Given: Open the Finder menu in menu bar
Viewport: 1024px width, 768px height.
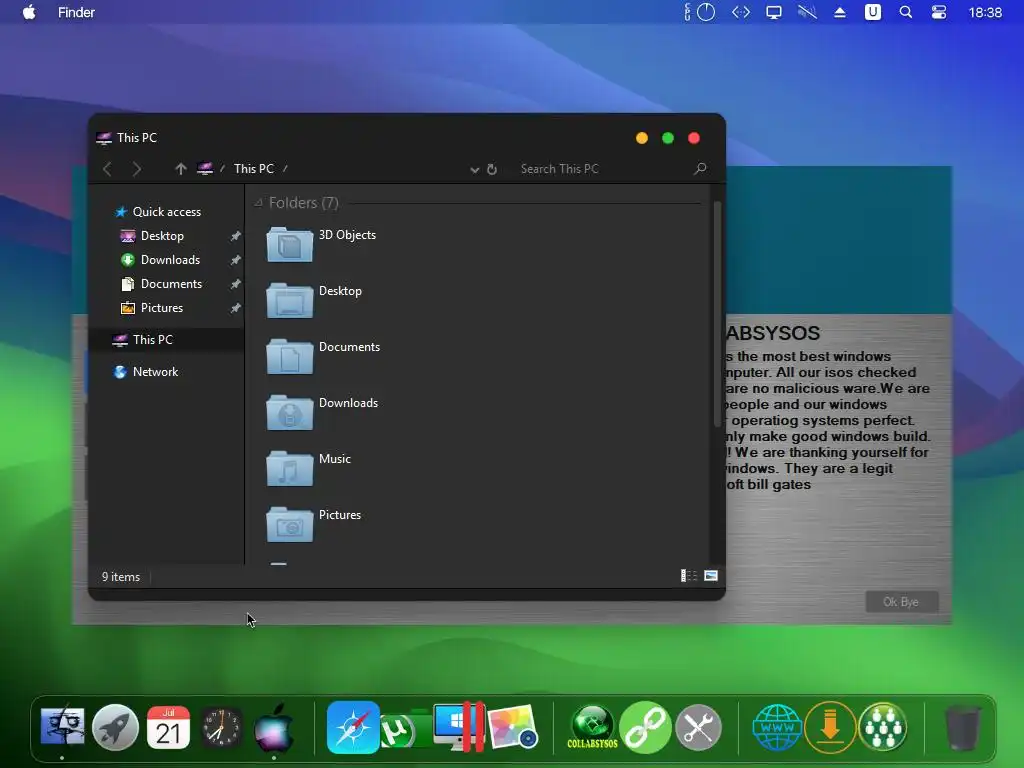Looking at the screenshot, I should click(x=76, y=12).
